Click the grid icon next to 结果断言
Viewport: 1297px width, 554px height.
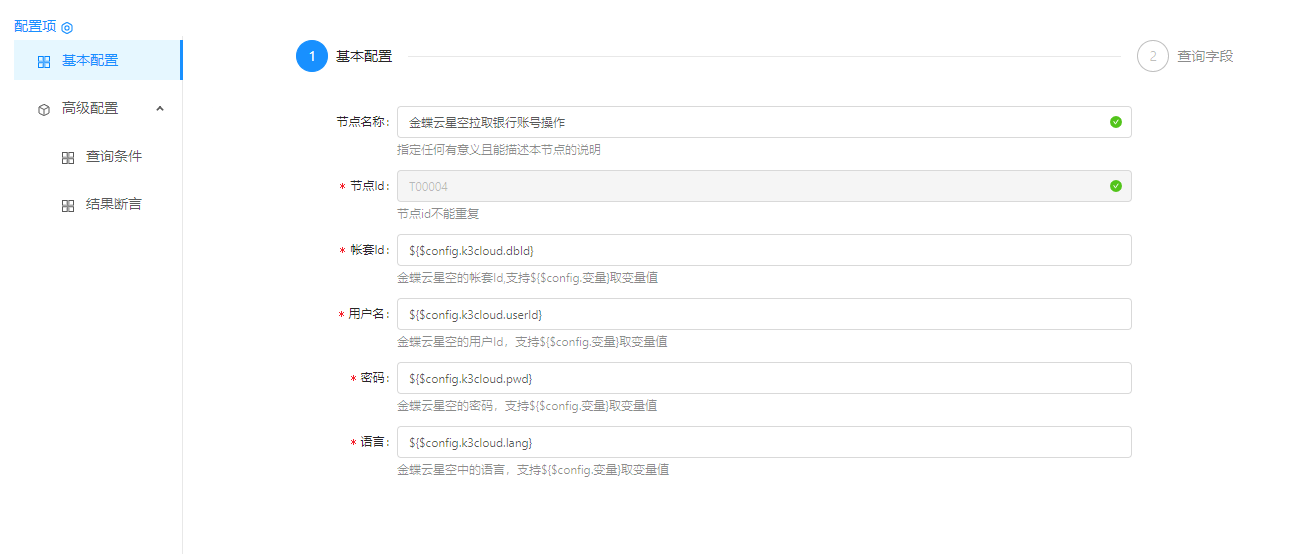tap(68, 205)
